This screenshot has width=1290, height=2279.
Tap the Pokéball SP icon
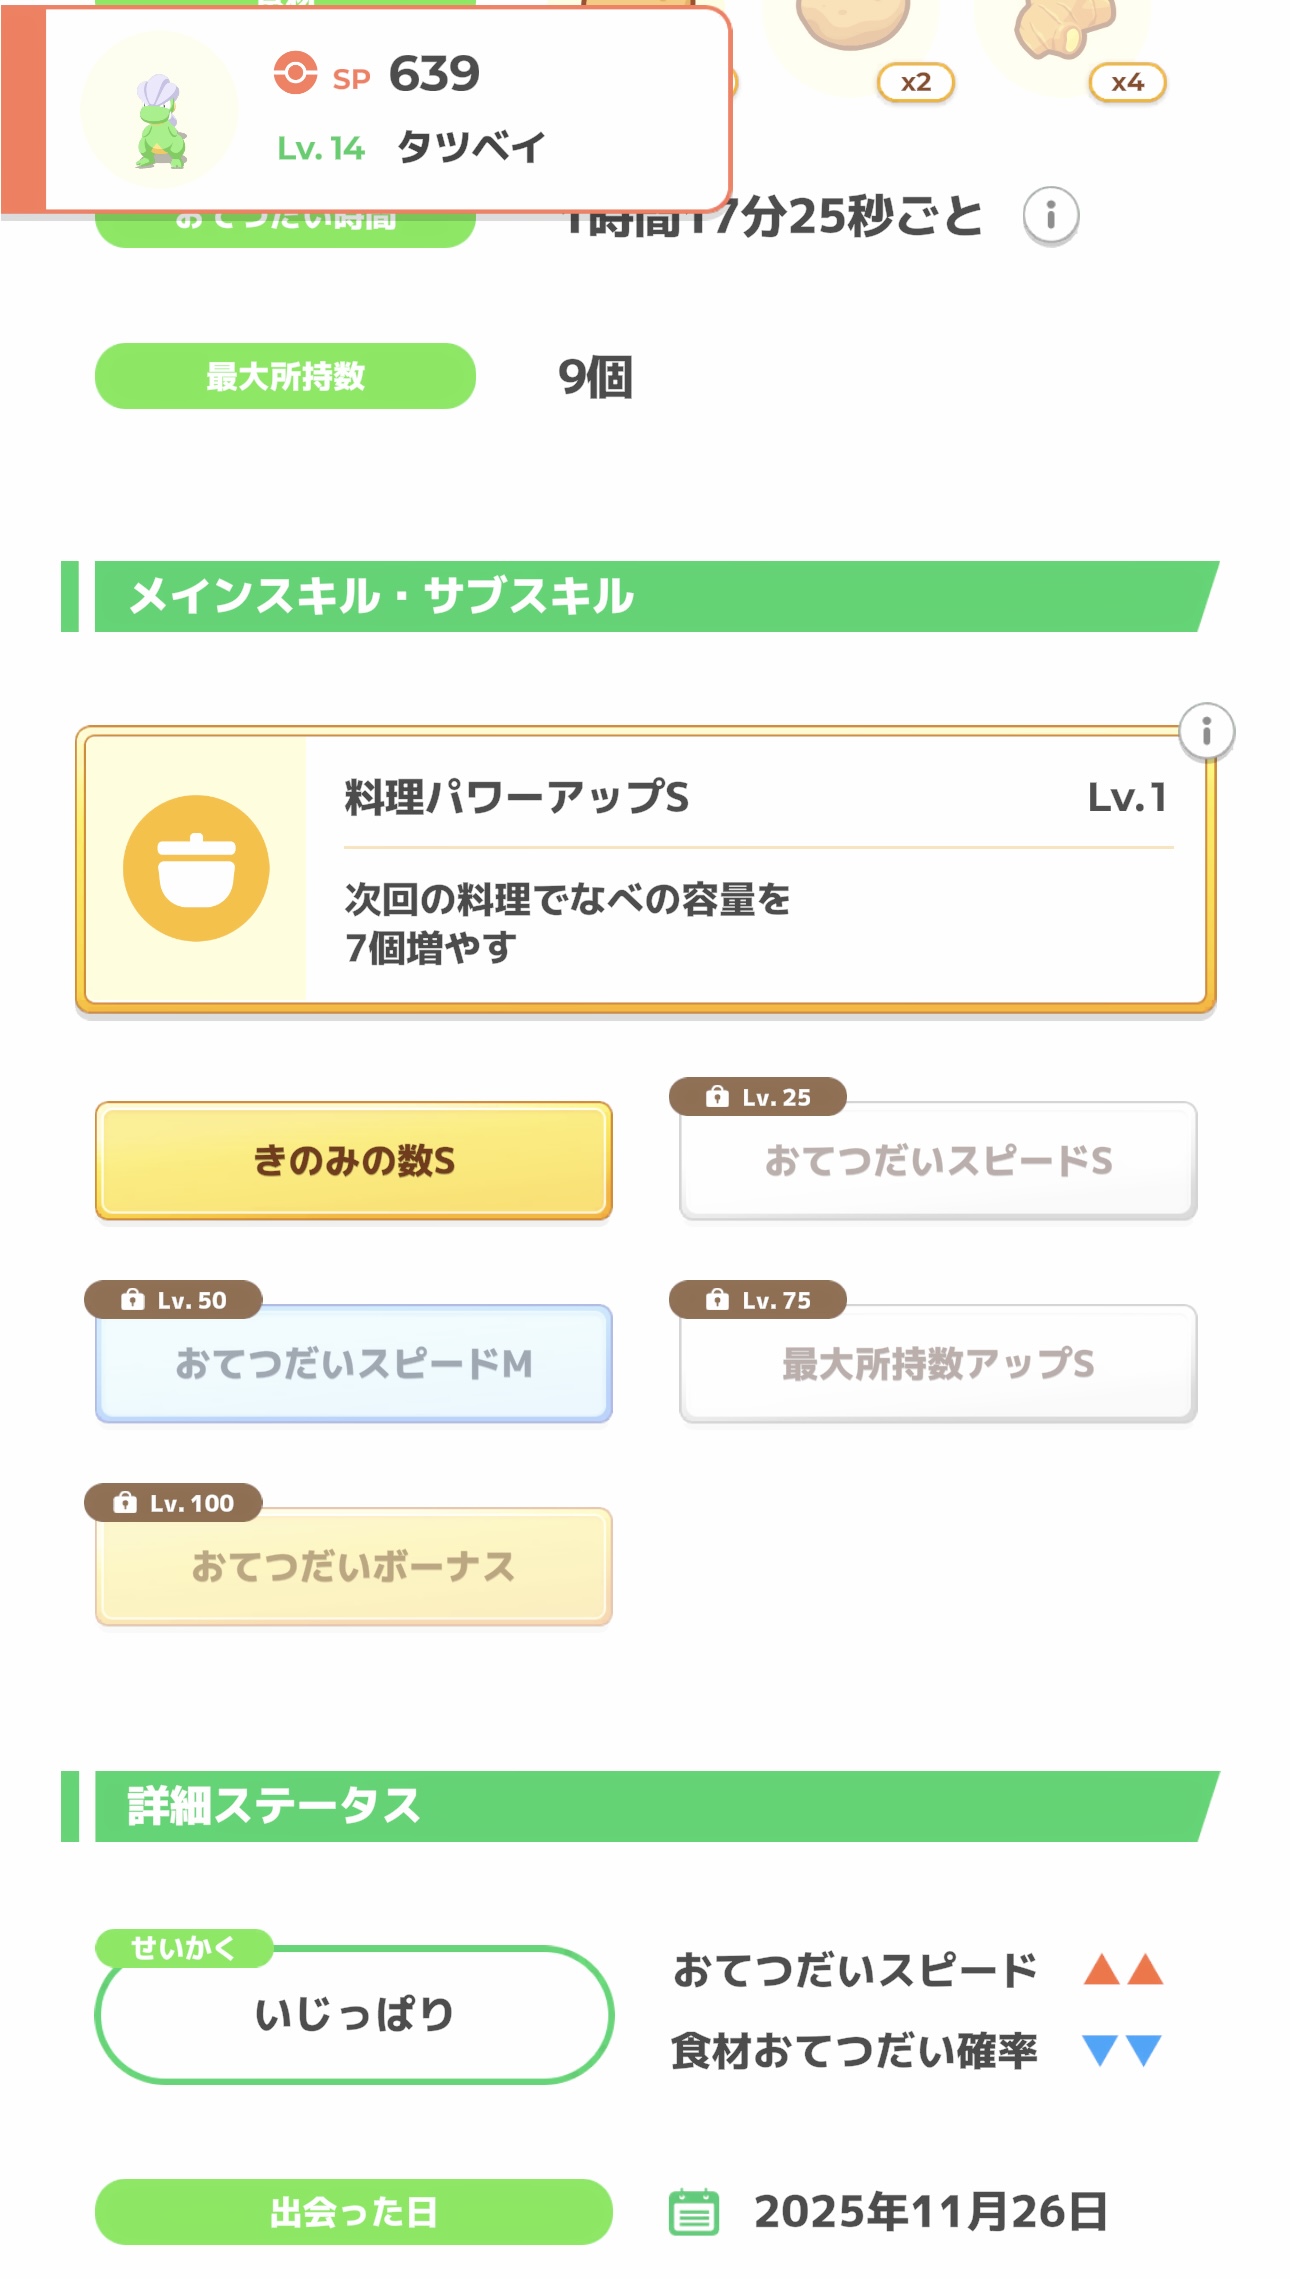295,73
